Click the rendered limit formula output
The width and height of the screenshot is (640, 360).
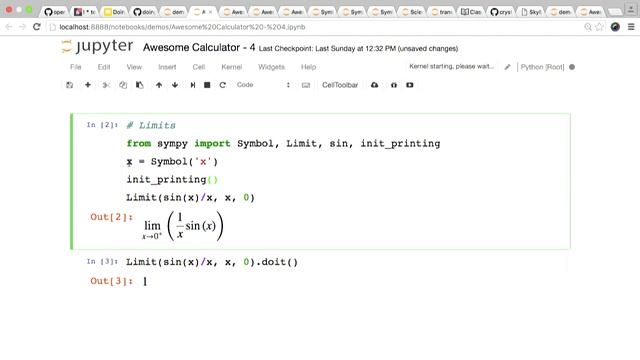(x=183, y=226)
